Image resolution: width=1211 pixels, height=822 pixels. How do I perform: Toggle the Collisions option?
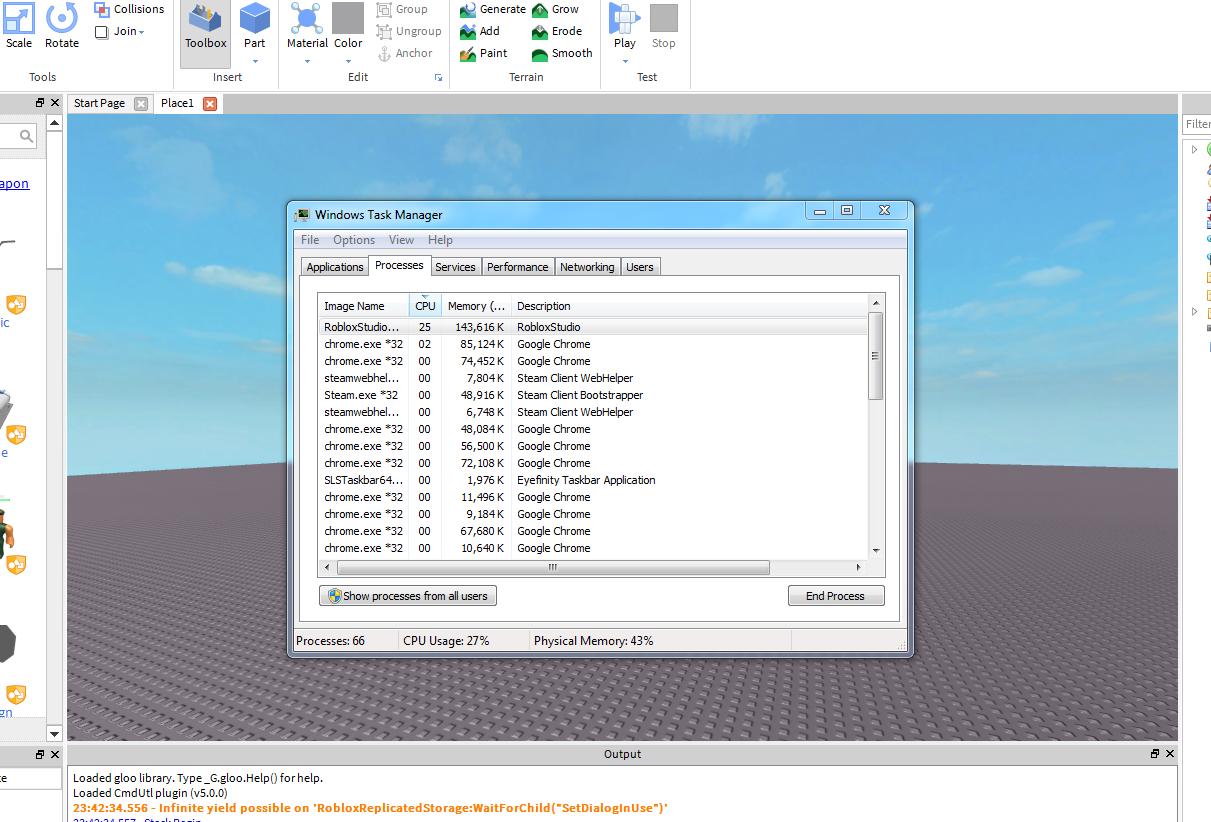point(129,9)
